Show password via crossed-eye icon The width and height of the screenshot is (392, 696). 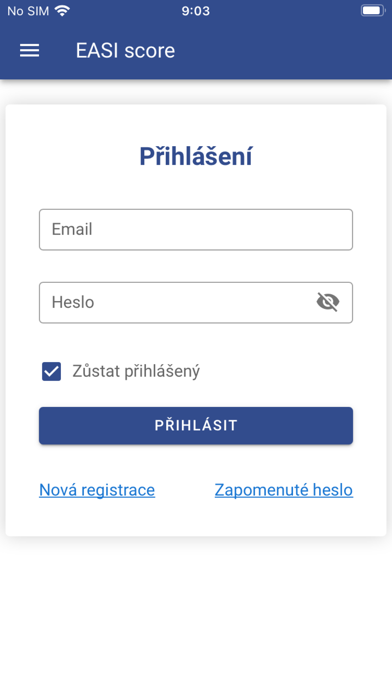pos(328,302)
